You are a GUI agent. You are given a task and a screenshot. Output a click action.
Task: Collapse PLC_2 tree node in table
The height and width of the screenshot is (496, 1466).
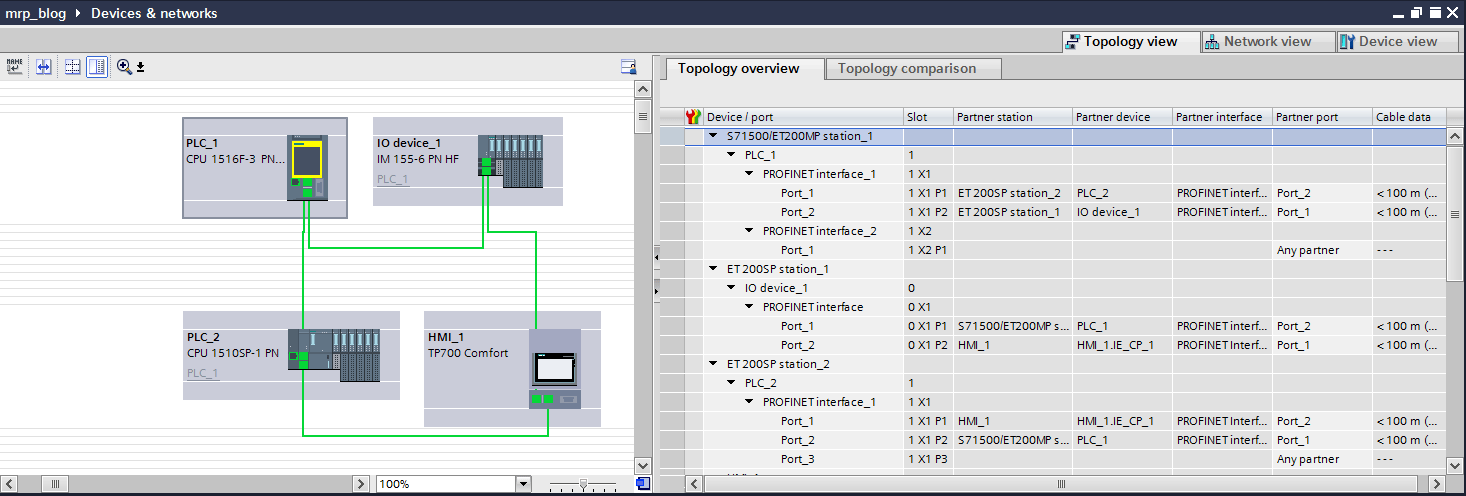[732, 383]
